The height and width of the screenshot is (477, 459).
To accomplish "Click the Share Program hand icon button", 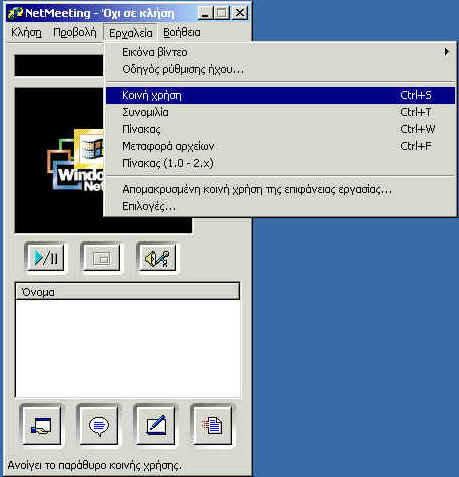I will click(41, 425).
